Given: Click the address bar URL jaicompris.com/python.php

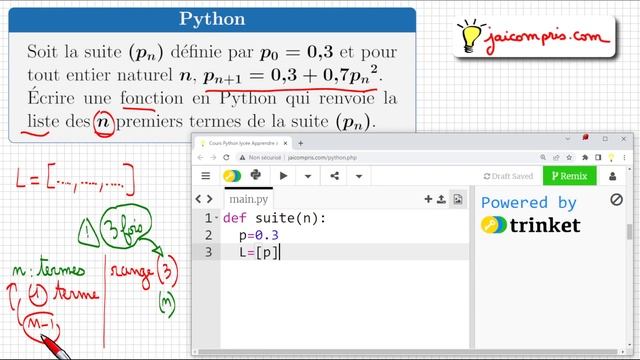Looking at the screenshot, I should [322, 158].
